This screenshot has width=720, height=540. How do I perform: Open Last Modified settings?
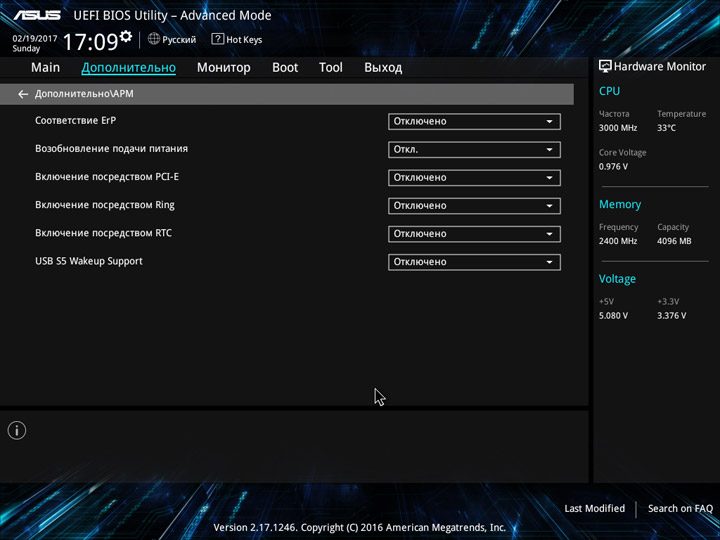point(594,508)
